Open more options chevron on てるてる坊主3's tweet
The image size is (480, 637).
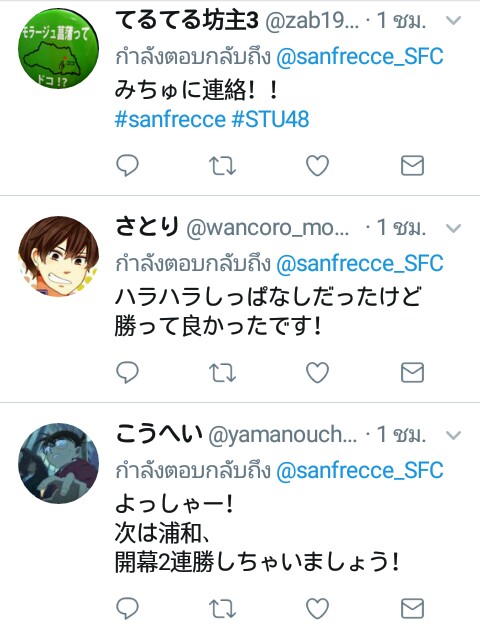[453, 20]
